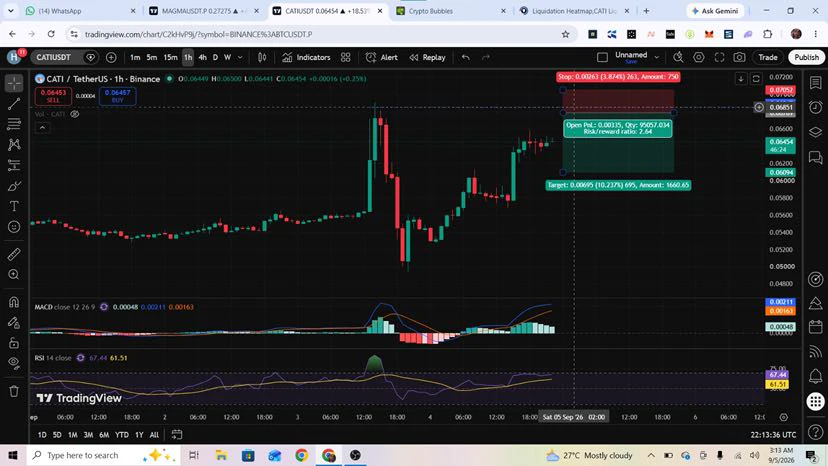Image resolution: width=828 pixels, height=466 pixels.
Task: Select the trend line drawing tool
Action: pos(14,104)
